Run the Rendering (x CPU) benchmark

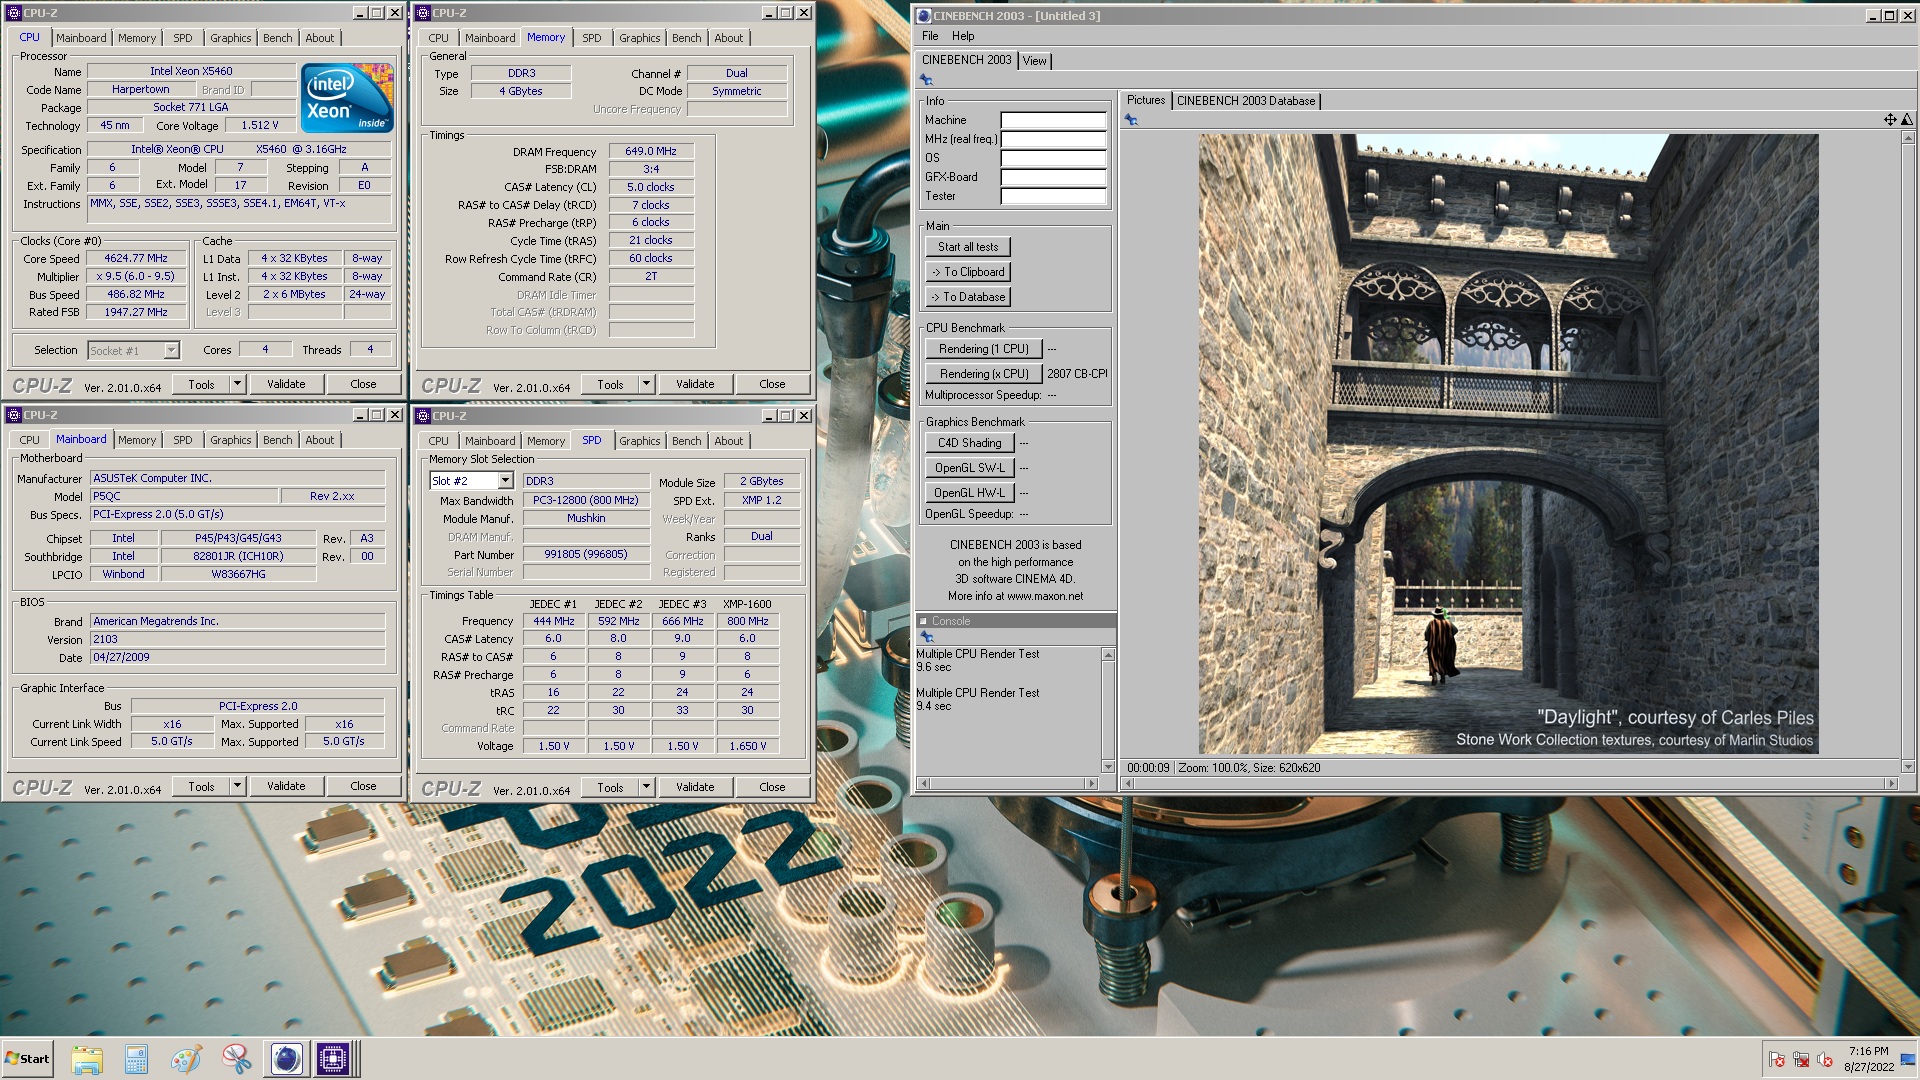pos(984,374)
